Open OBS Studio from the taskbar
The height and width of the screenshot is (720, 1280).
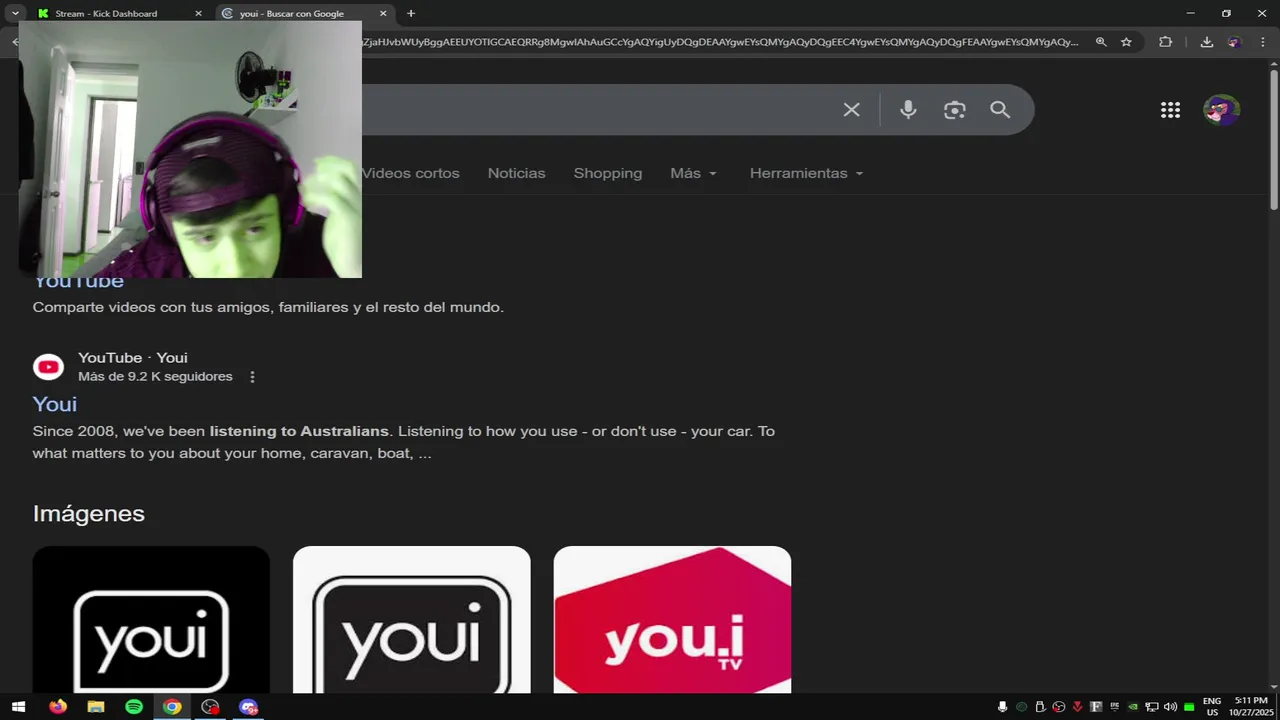[210, 707]
